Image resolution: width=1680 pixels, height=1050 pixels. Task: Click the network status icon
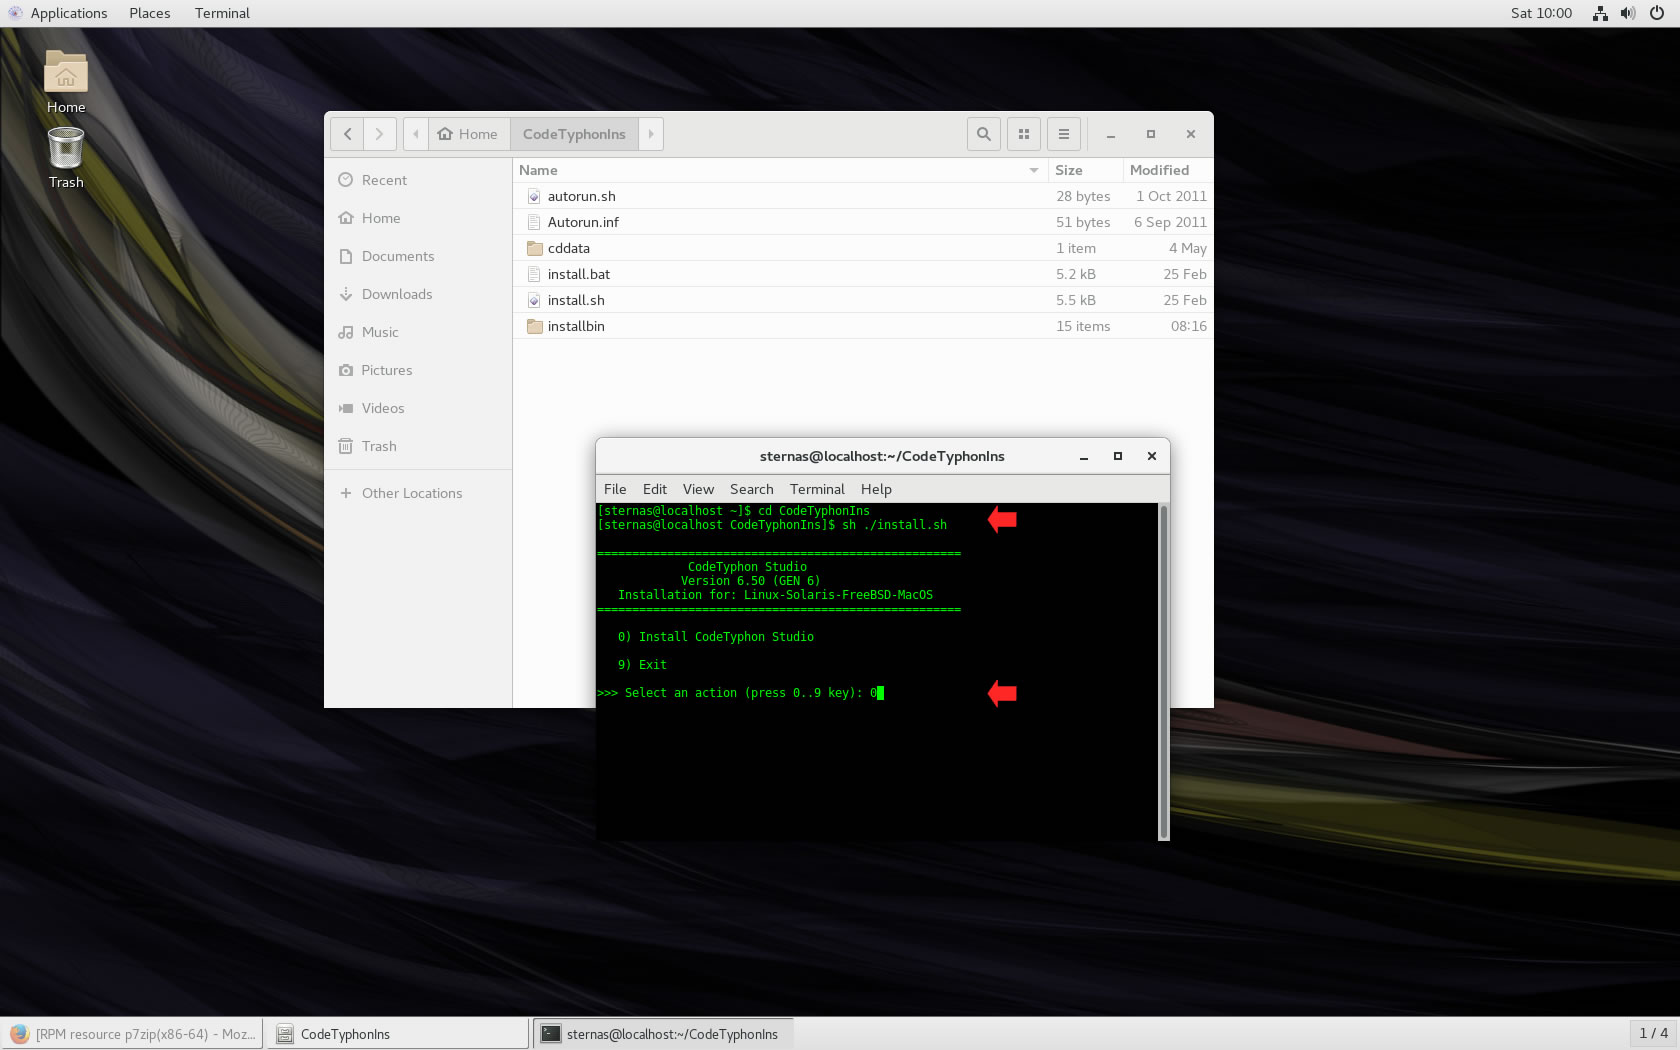point(1600,13)
